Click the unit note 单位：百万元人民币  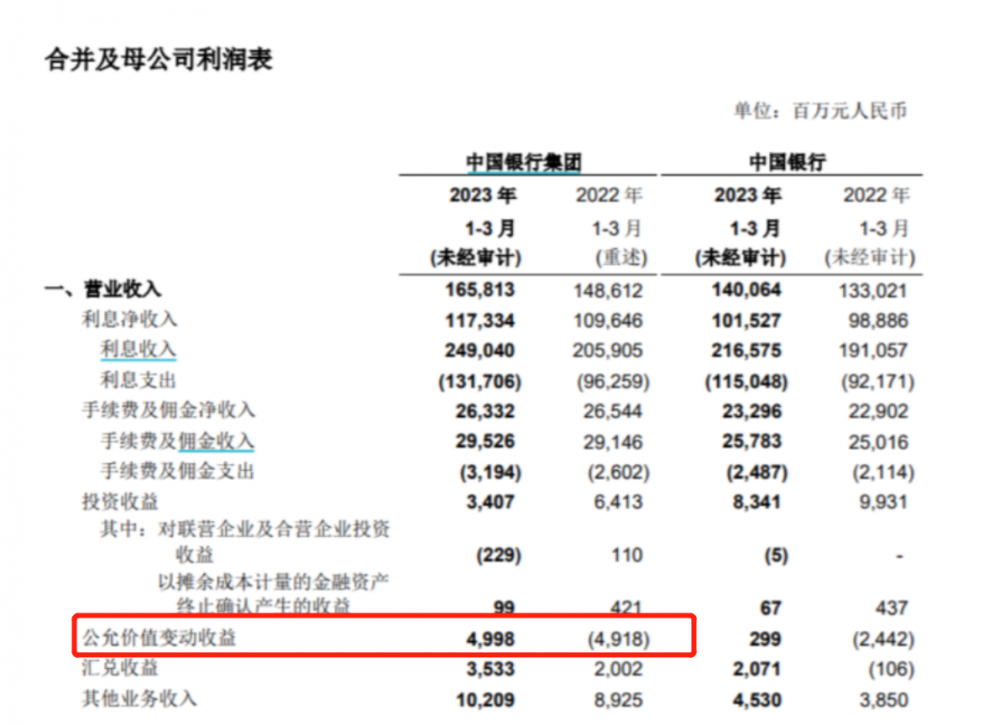[x=820, y=111]
